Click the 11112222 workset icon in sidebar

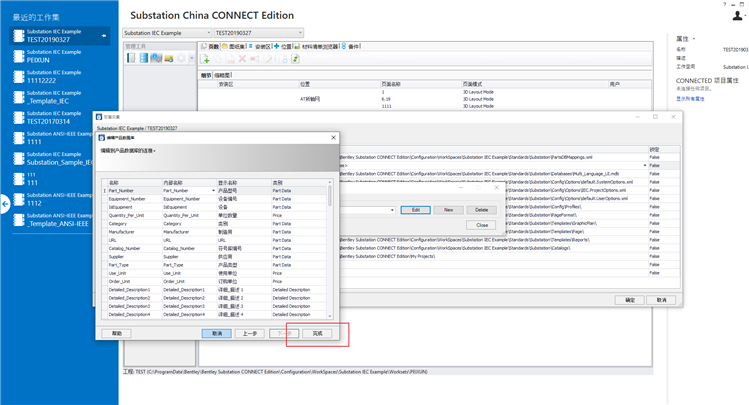pos(19,77)
